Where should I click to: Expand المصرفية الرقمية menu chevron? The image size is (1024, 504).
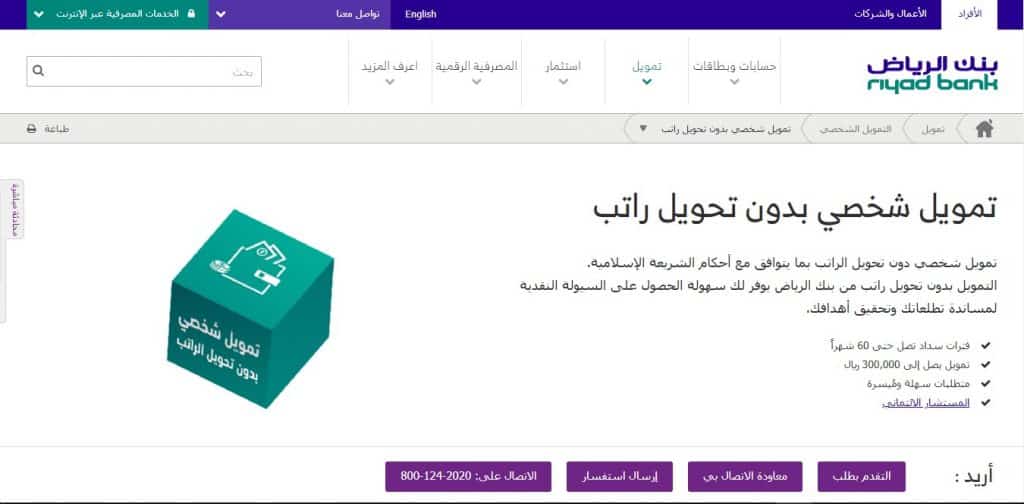point(476,82)
